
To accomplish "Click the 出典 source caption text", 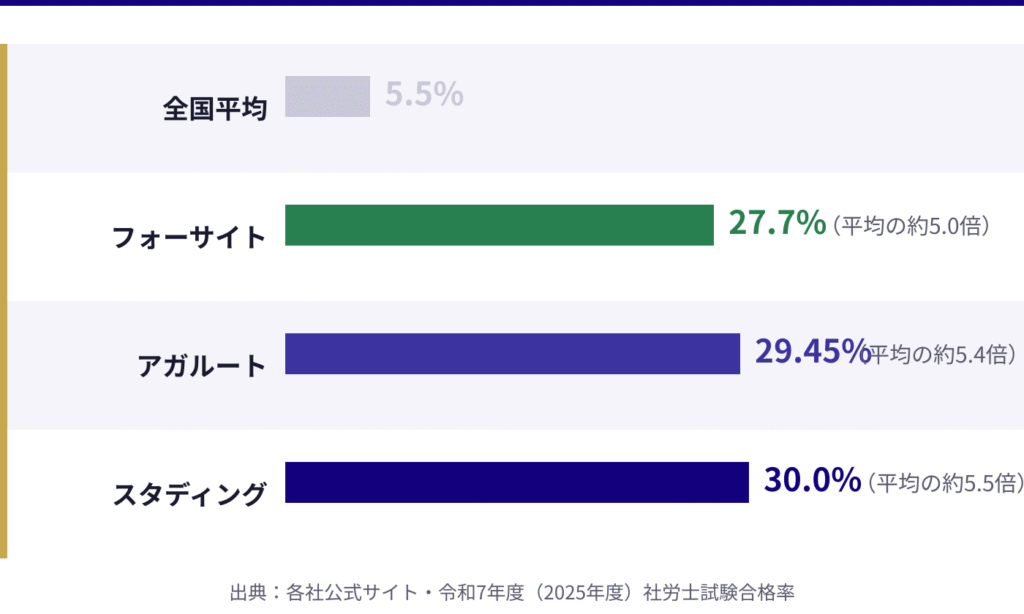I will tap(511, 592).
